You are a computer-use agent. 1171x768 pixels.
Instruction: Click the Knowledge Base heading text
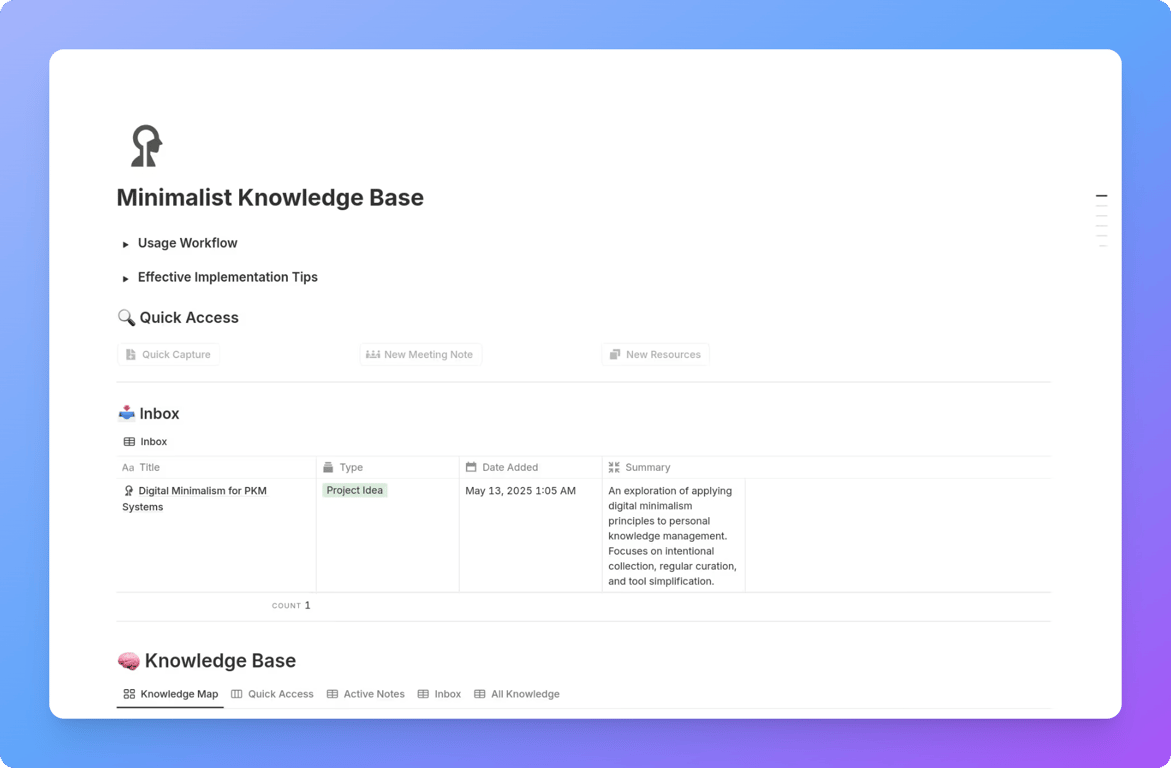[220, 660]
